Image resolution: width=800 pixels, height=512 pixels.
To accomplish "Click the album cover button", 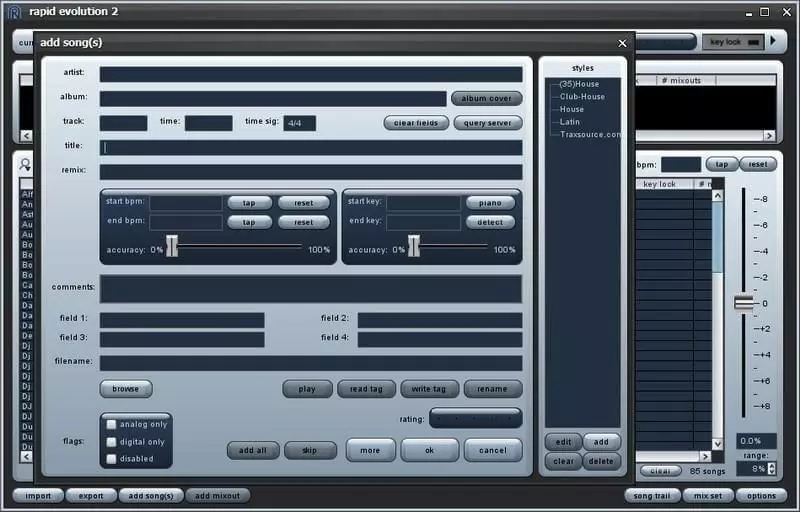I will pos(487,99).
